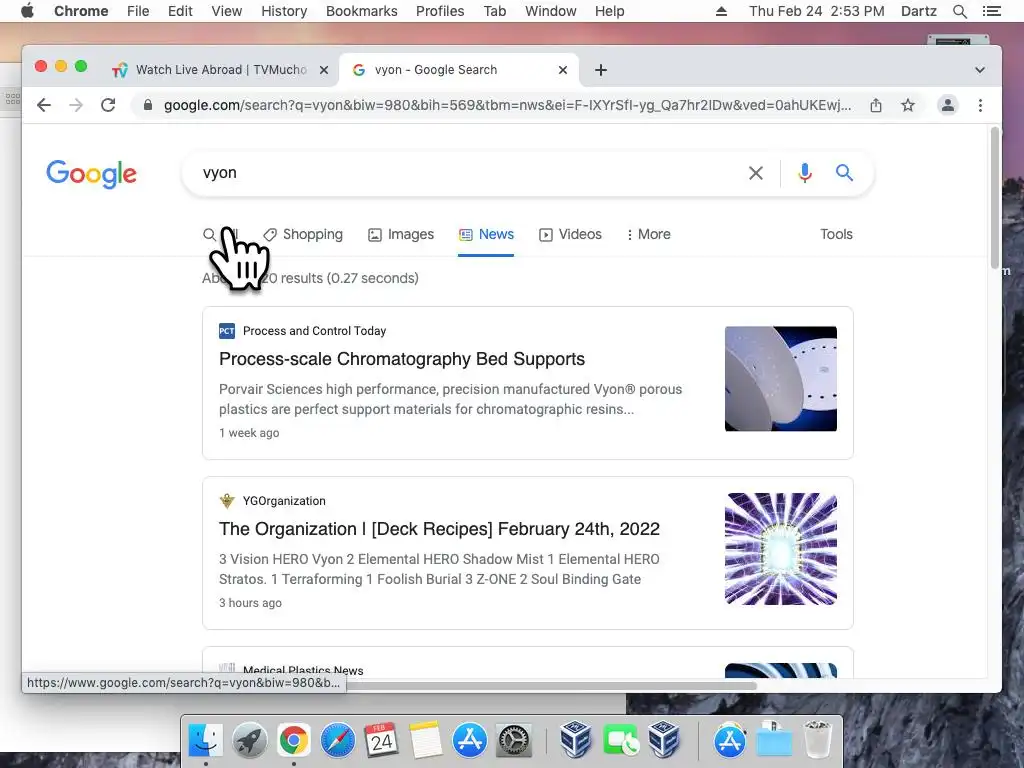Reload the current page

click(108, 105)
